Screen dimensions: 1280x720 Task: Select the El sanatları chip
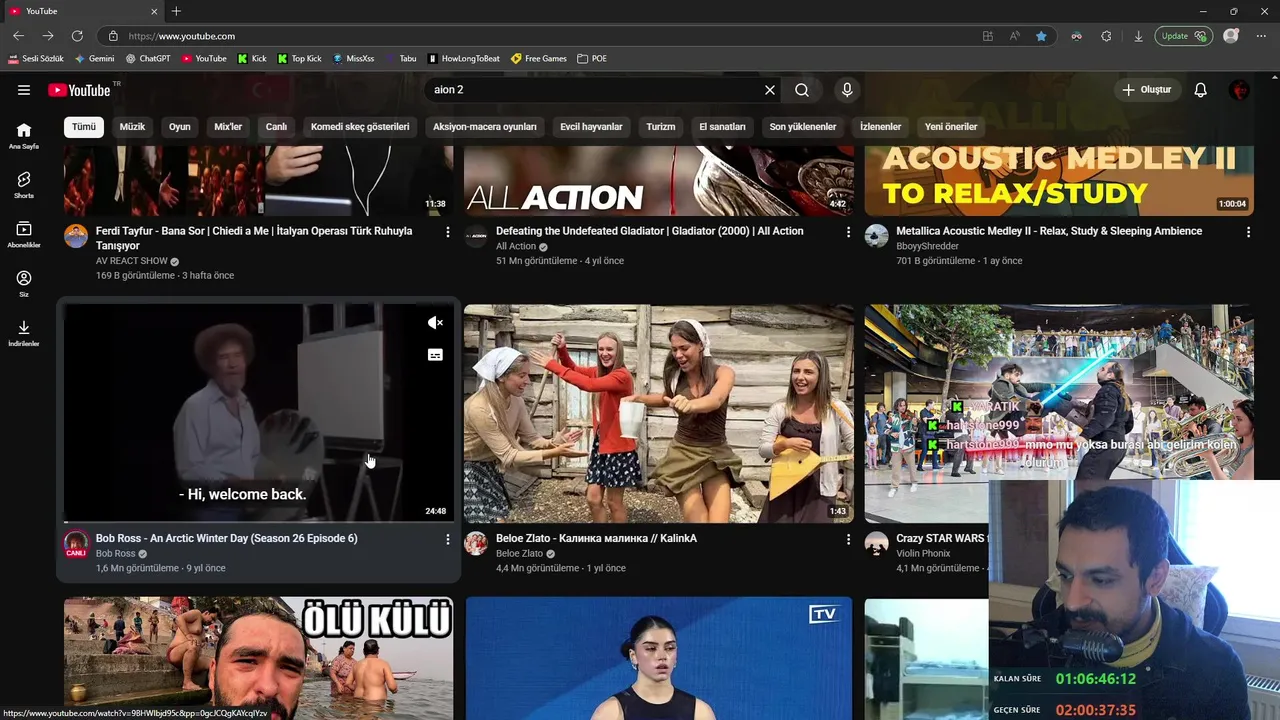(722, 127)
